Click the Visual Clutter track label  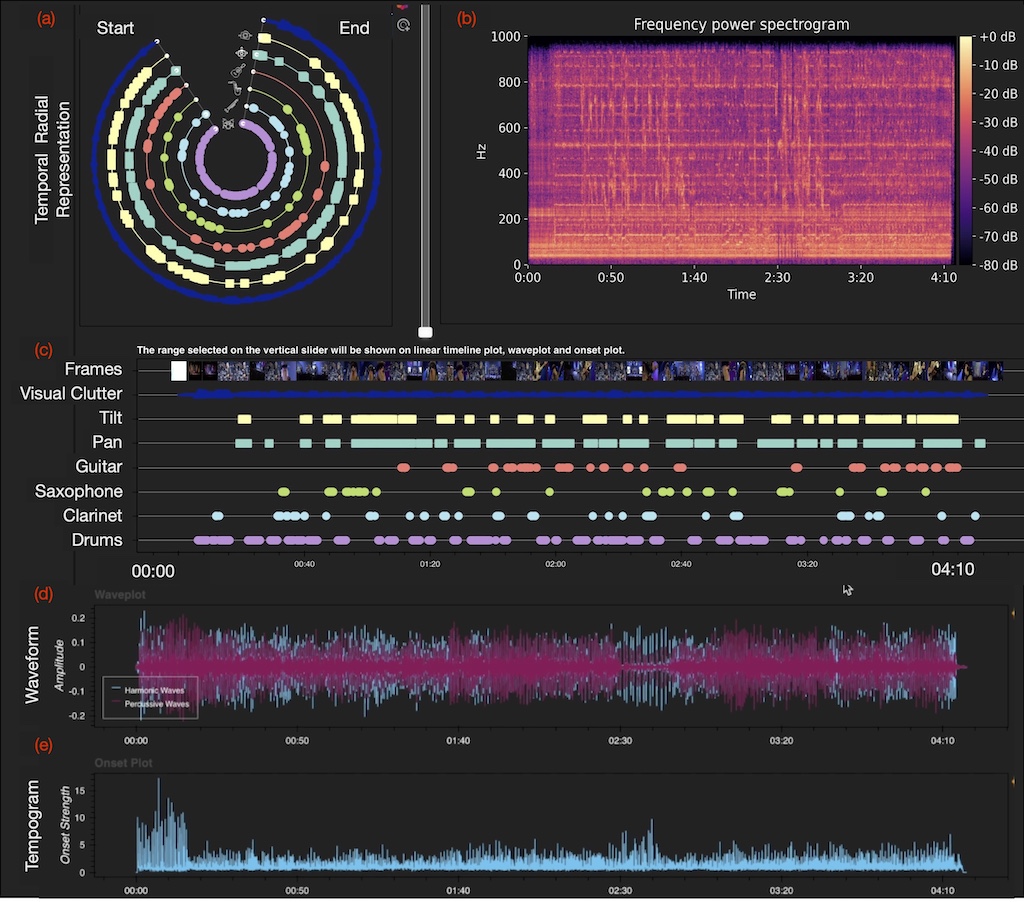tap(71, 394)
